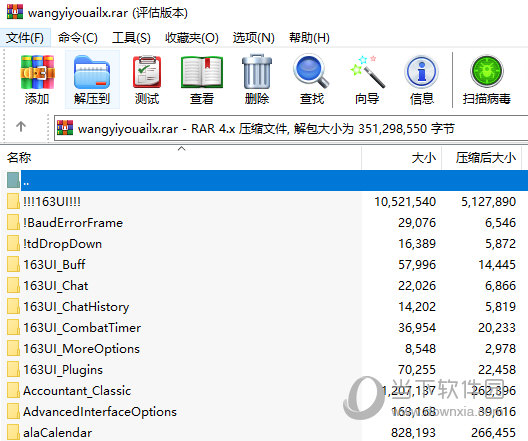Open the 文件(F) menu
Image resolution: width=528 pixels, height=441 pixels.
click(x=25, y=37)
